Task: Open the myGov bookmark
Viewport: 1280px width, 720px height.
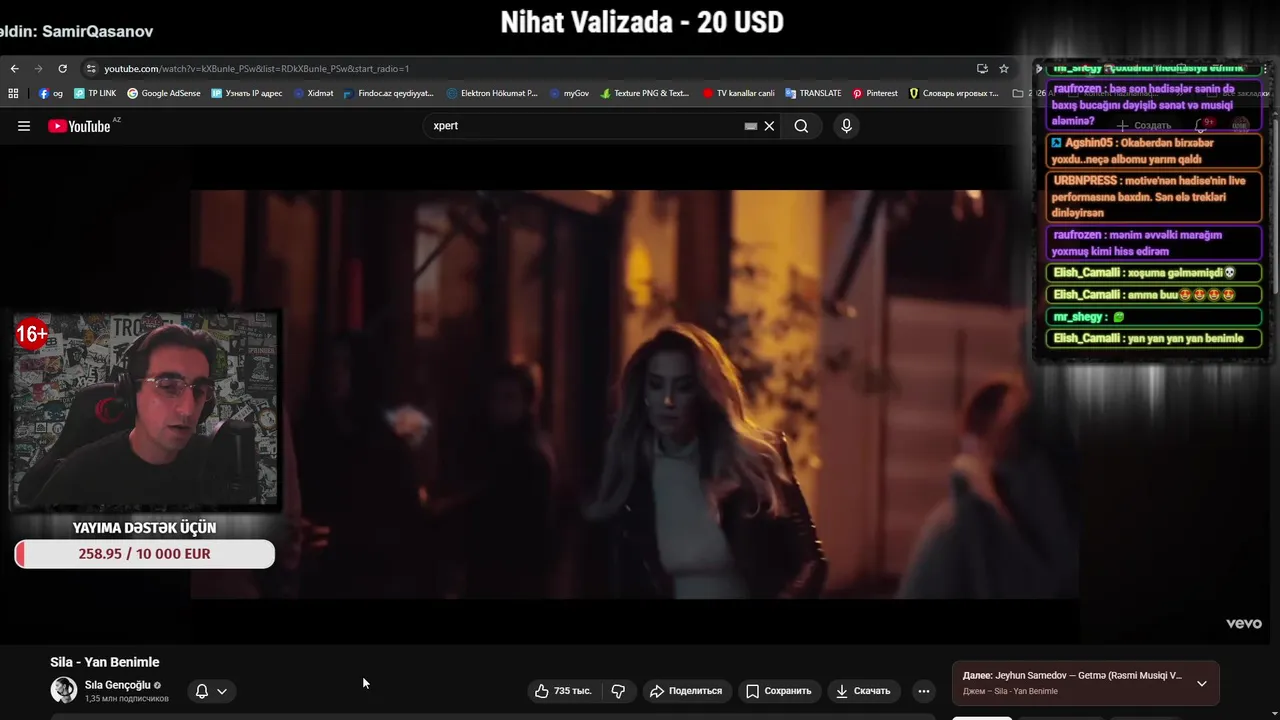Action: tap(569, 93)
